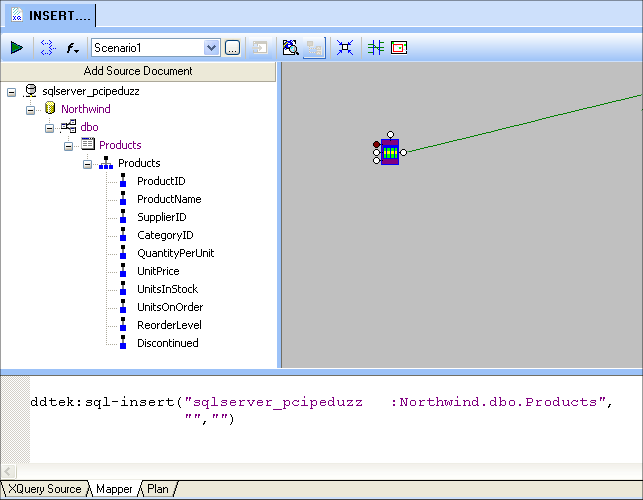
Task: Click the fit-to-window blue arrows icon
Action: (x=345, y=48)
